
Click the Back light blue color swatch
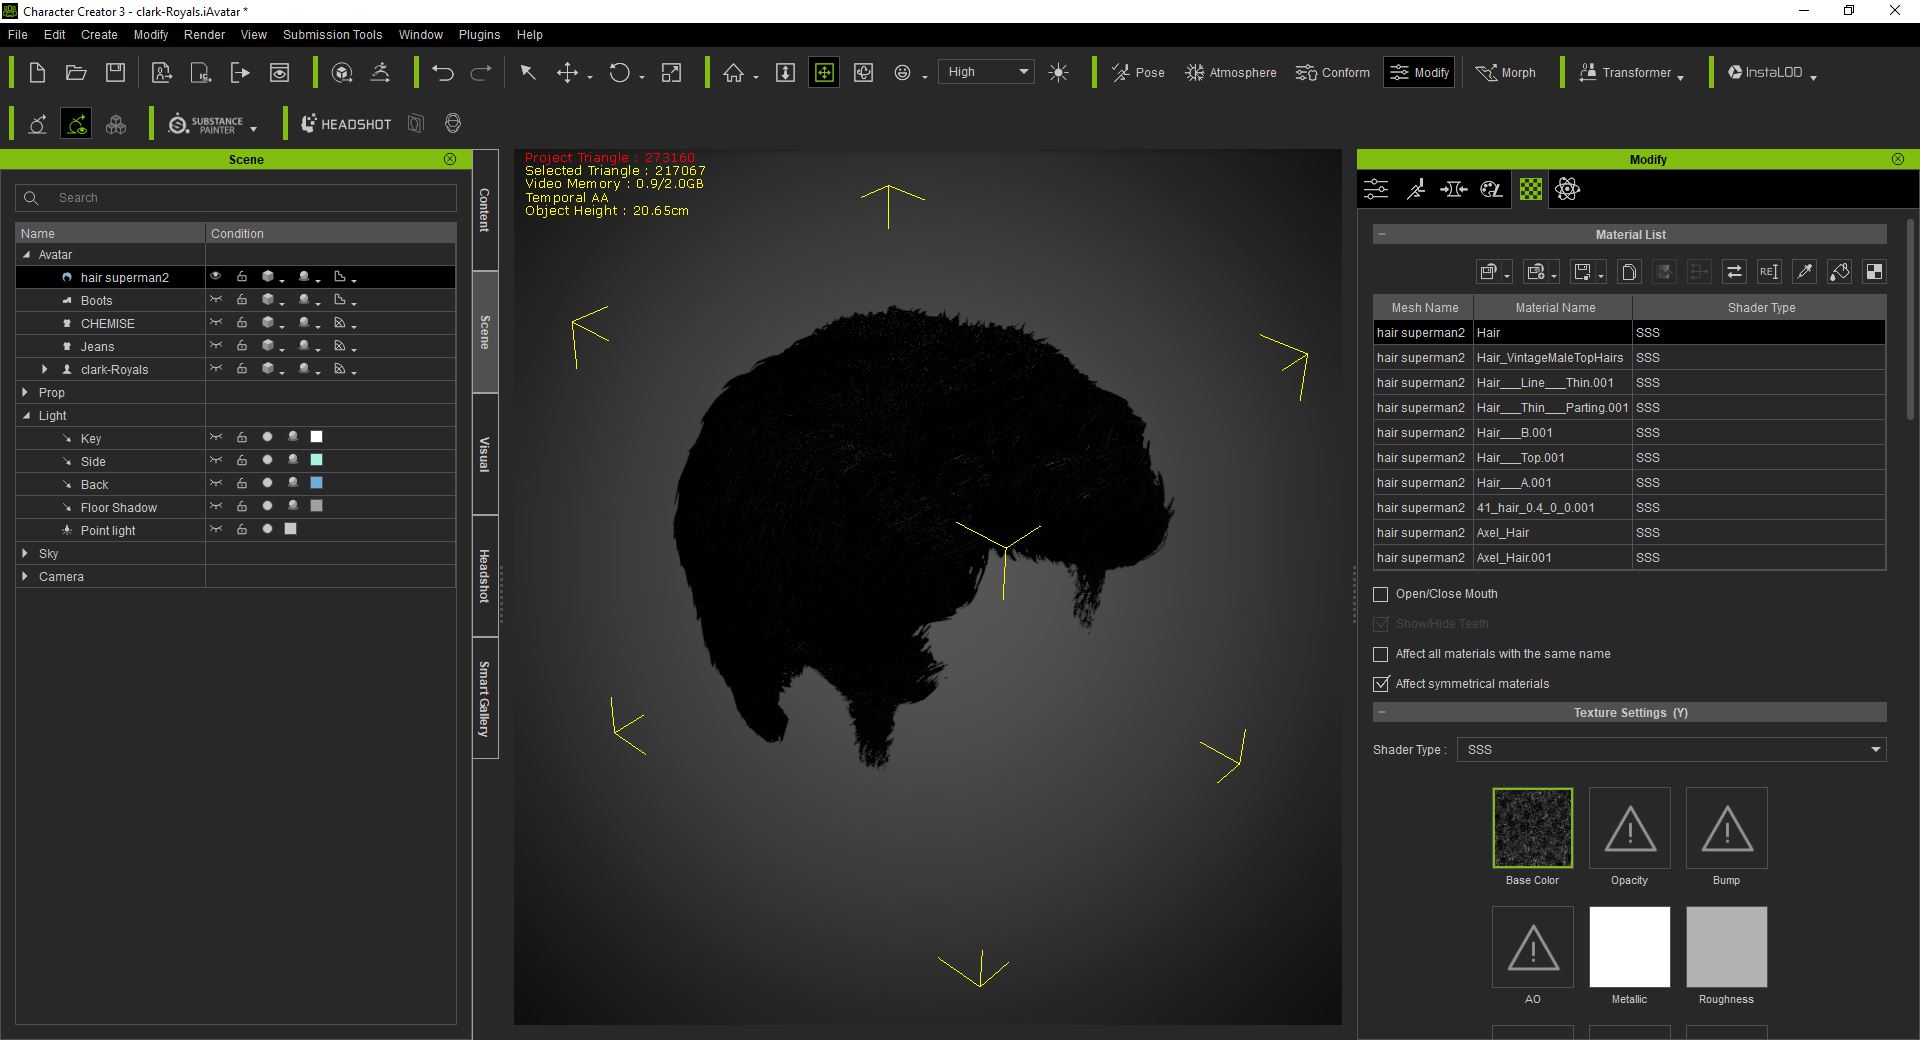(317, 483)
